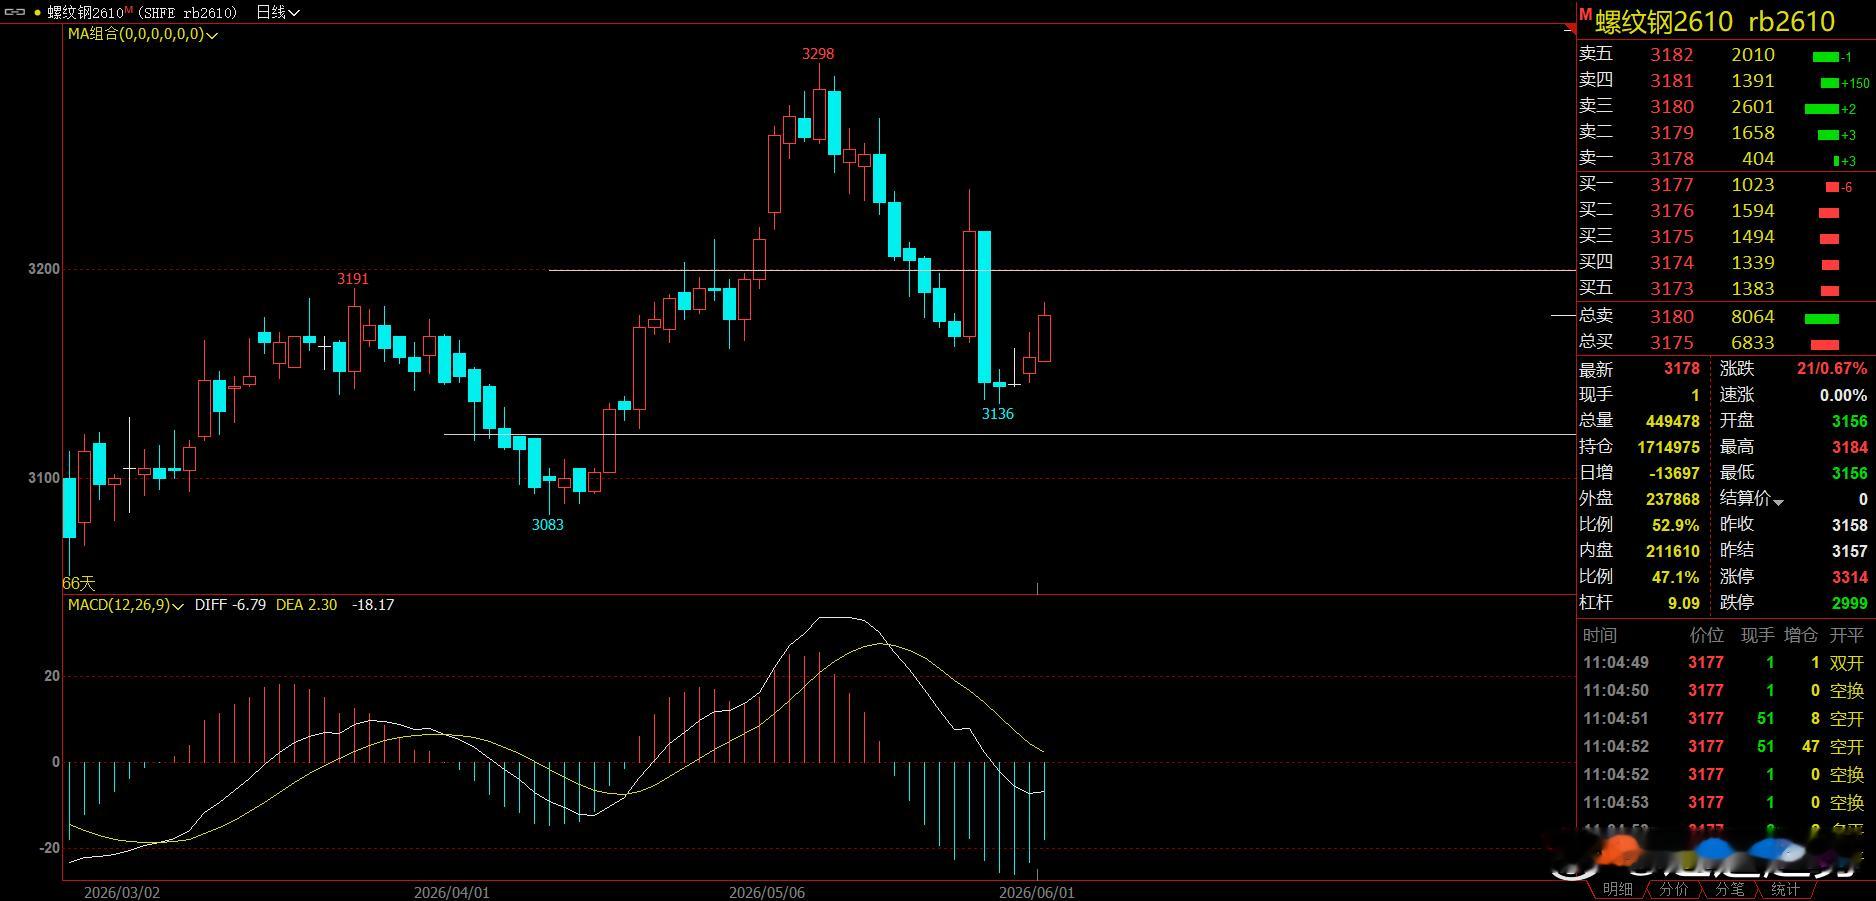Click the 杠杆 value 9.09
Viewport: 1876px width, 901px height.
pyautogui.click(x=1684, y=603)
